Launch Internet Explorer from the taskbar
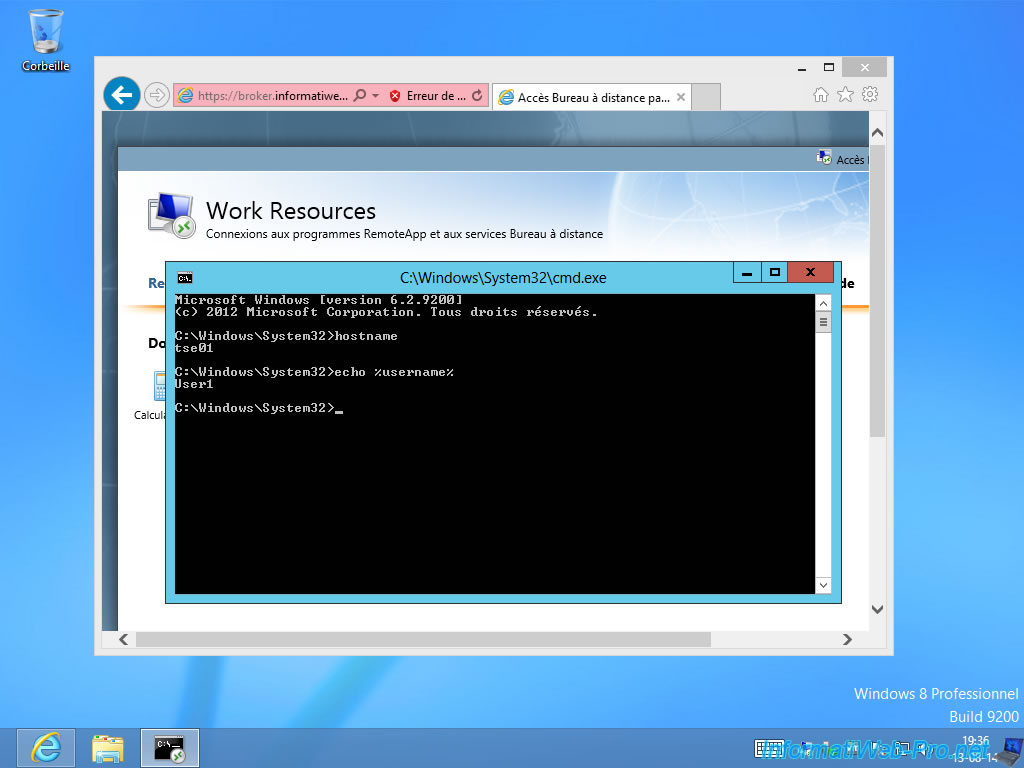Screen dimensions: 1024x768 (x=44, y=747)
